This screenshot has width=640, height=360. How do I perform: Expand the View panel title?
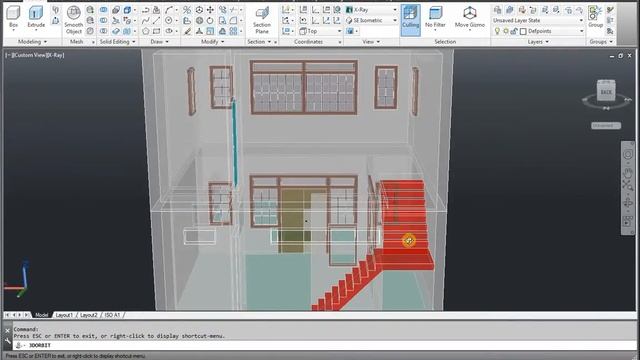[x=371, y=42]
